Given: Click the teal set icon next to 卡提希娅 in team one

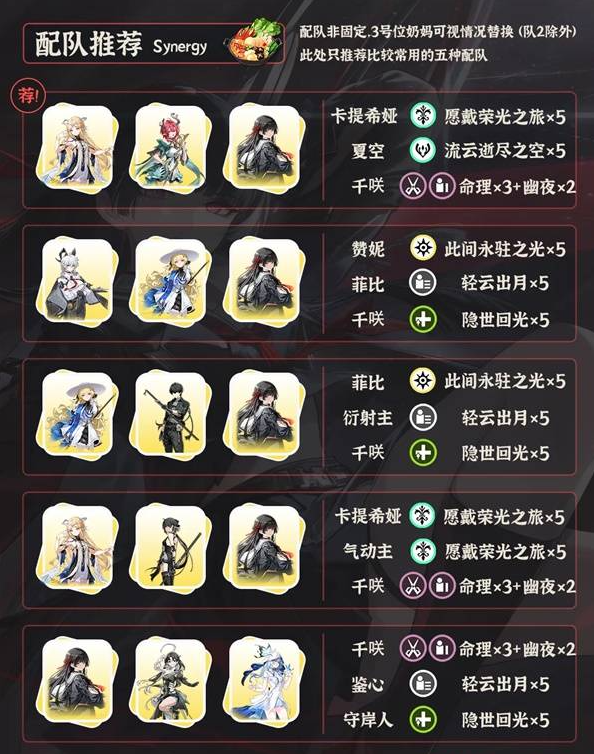Looking at the screenshot, I should (x=423, y=115).
